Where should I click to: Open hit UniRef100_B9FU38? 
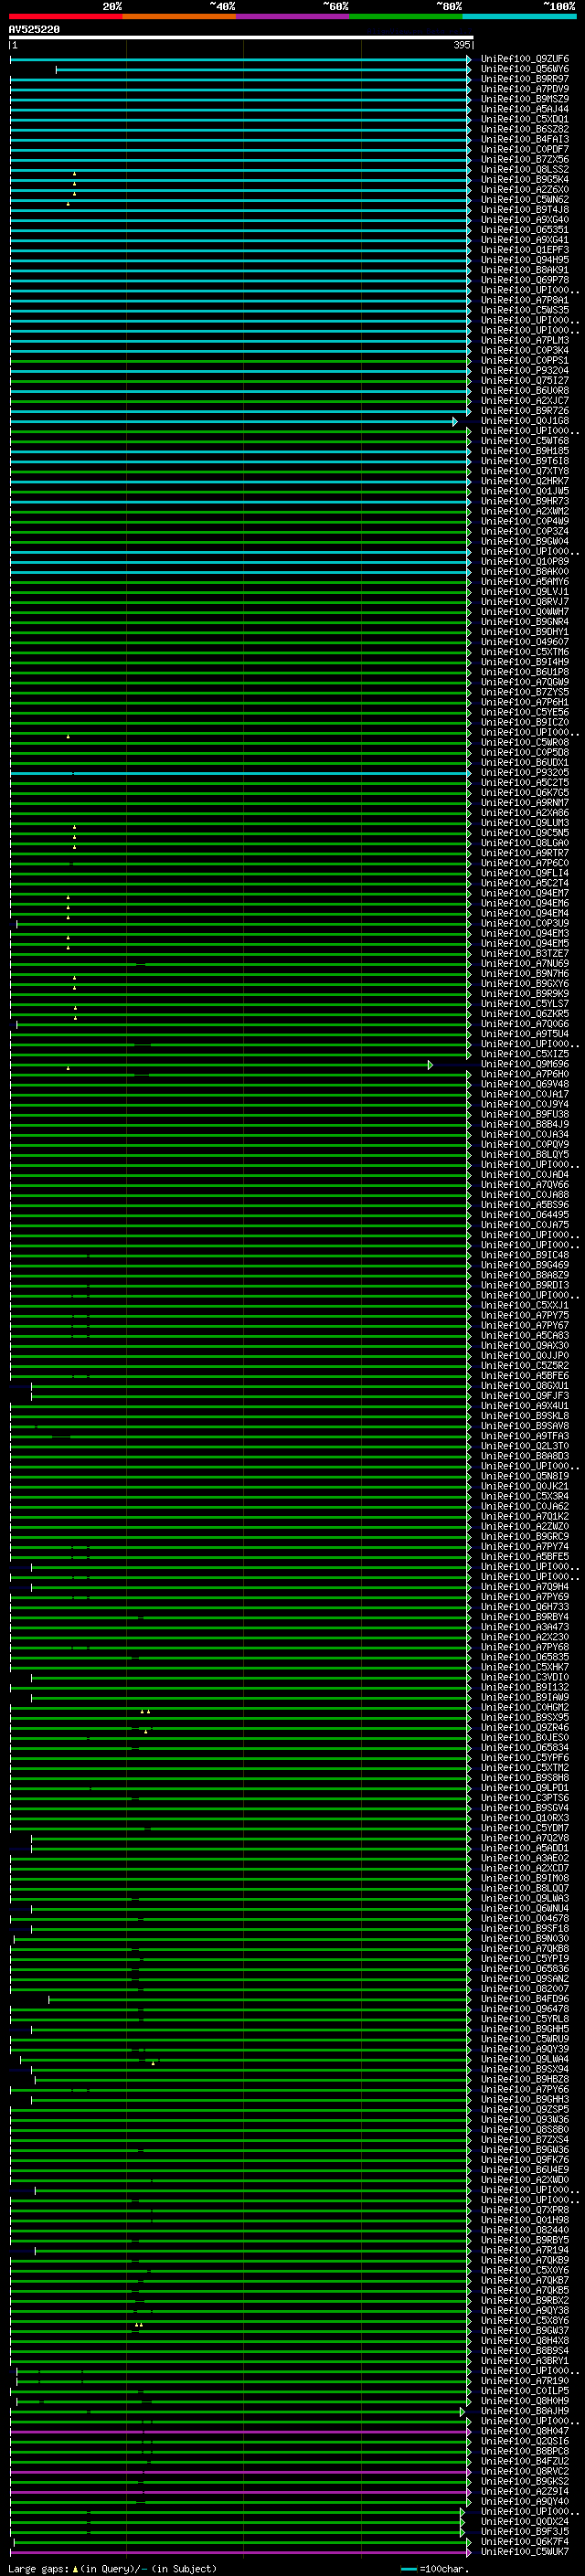pyautogui.click(x=524, y=1114)
